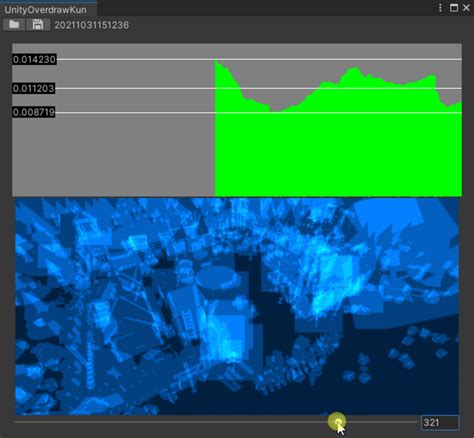This screenshot has height=438, width=474.
Task: Click the 20211031151236 file name text
Action: point(92,25)
